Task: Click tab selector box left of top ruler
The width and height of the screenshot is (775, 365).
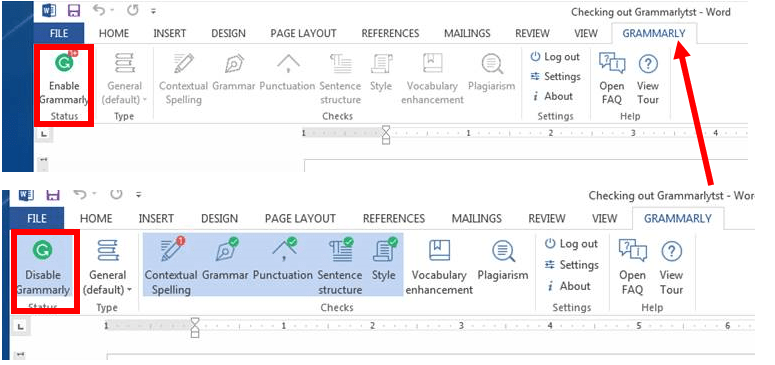Action: pyautogui.click(x=43, y=134)
